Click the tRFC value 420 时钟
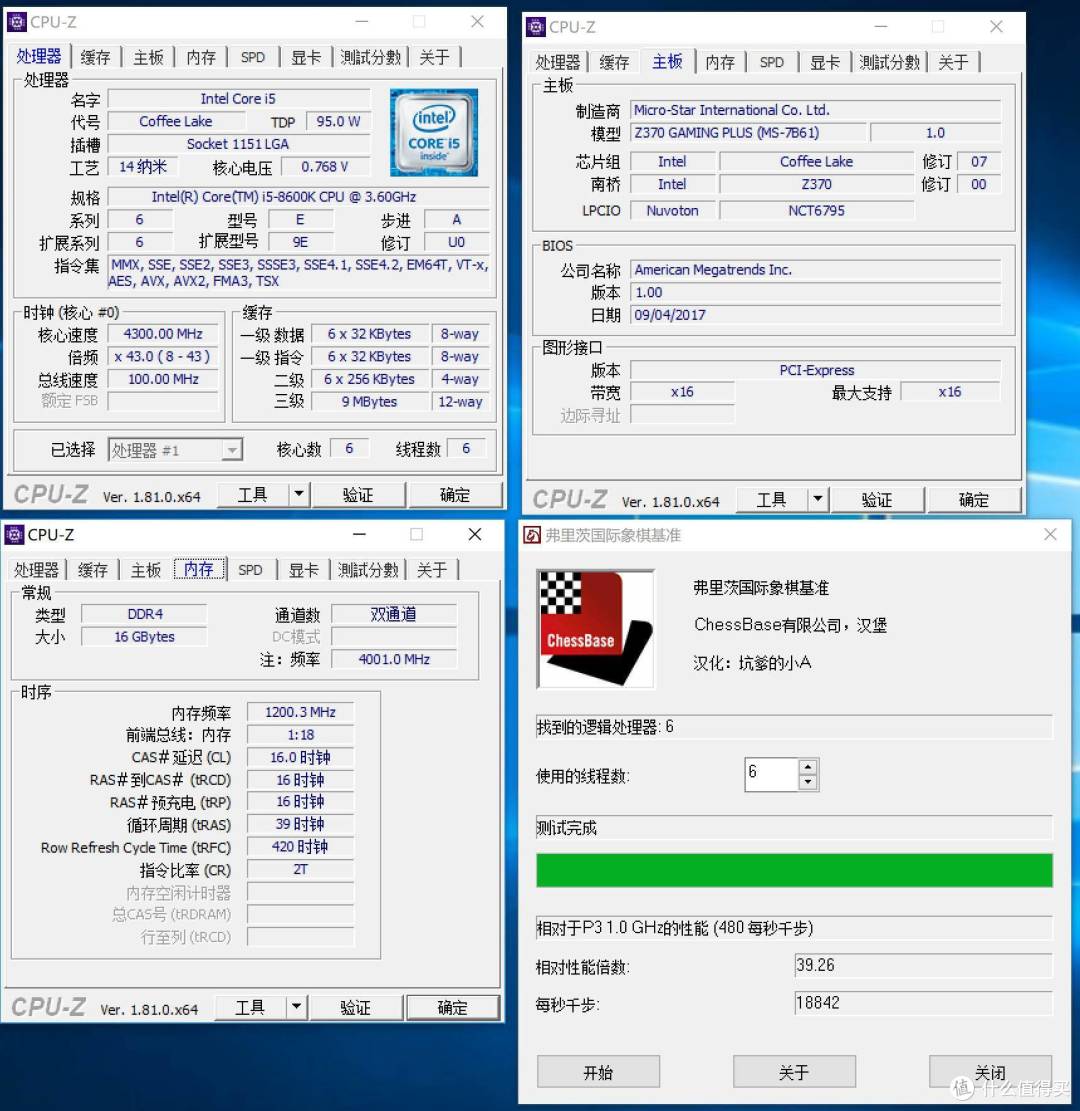This screenshot has width=1080, height=1111. coord(300,847)
